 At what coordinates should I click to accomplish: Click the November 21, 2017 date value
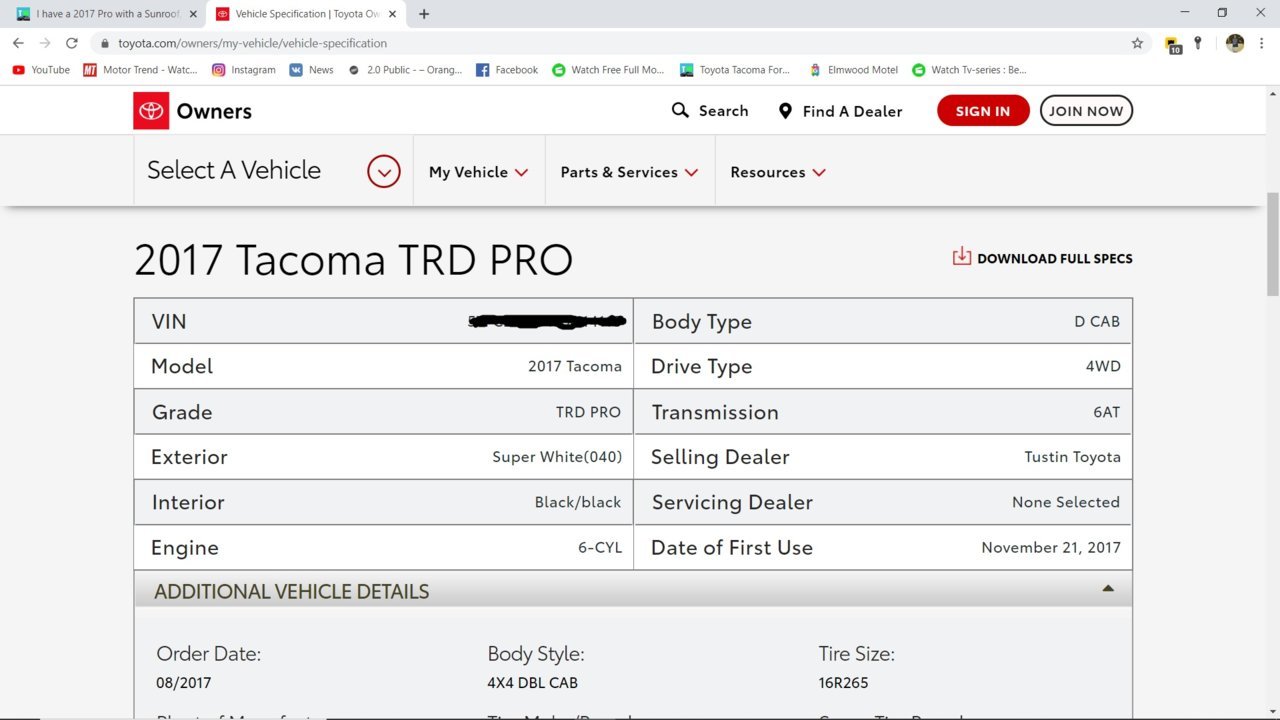point(1051,547)
